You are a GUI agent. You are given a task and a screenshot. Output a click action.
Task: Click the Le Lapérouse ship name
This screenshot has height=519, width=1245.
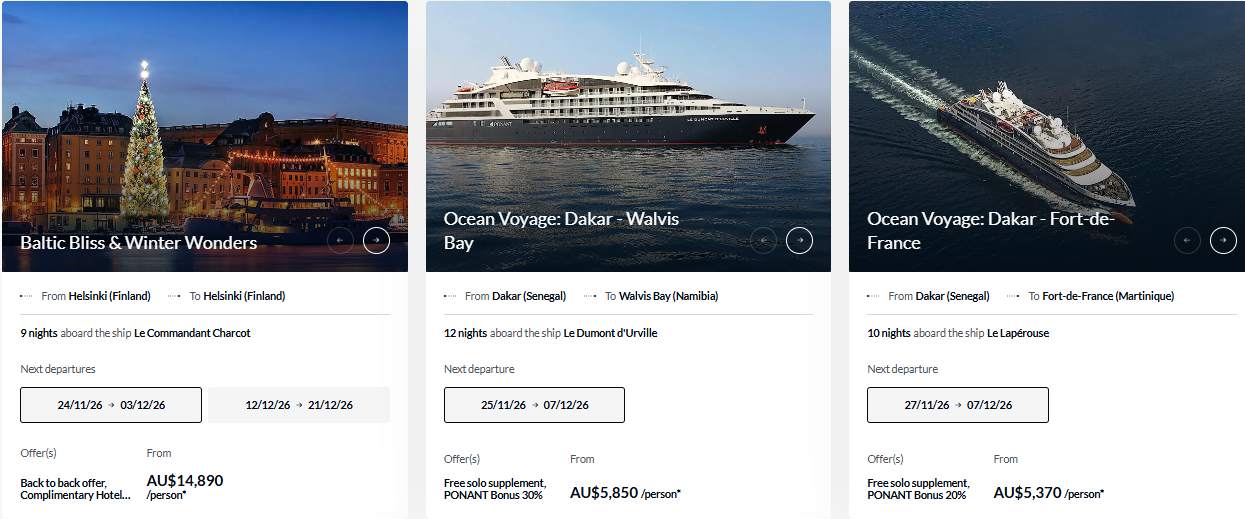[x=1018, y=333]
